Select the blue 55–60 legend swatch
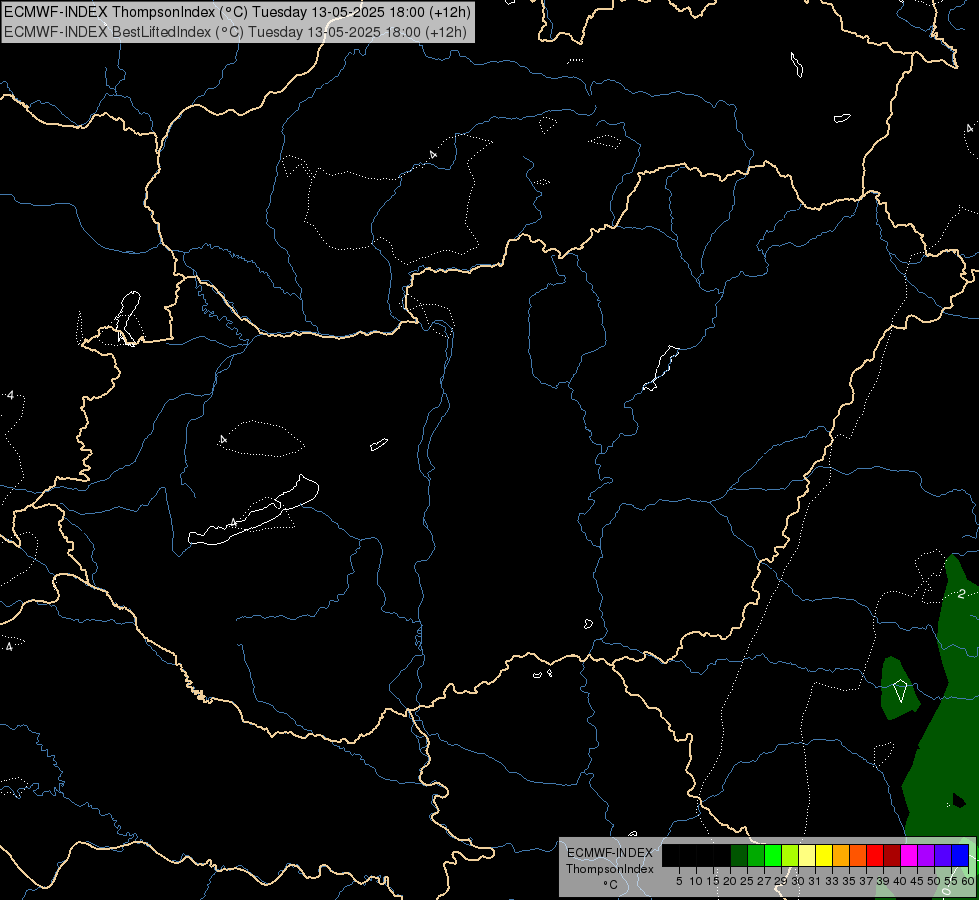The image size is (979, 900). click(960, 855)
